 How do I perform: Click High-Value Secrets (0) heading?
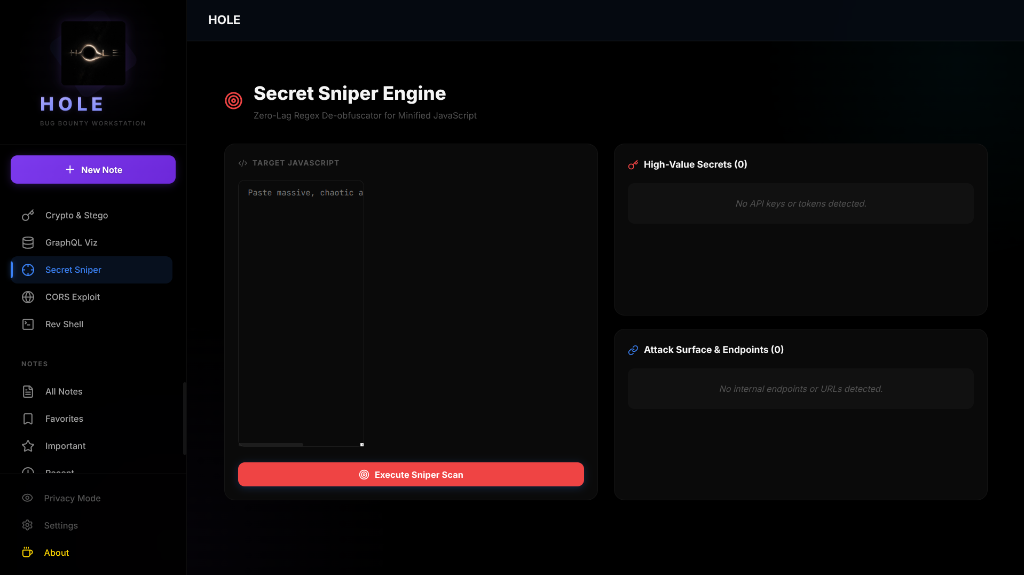pyautogui.click(x=695, y=165)
